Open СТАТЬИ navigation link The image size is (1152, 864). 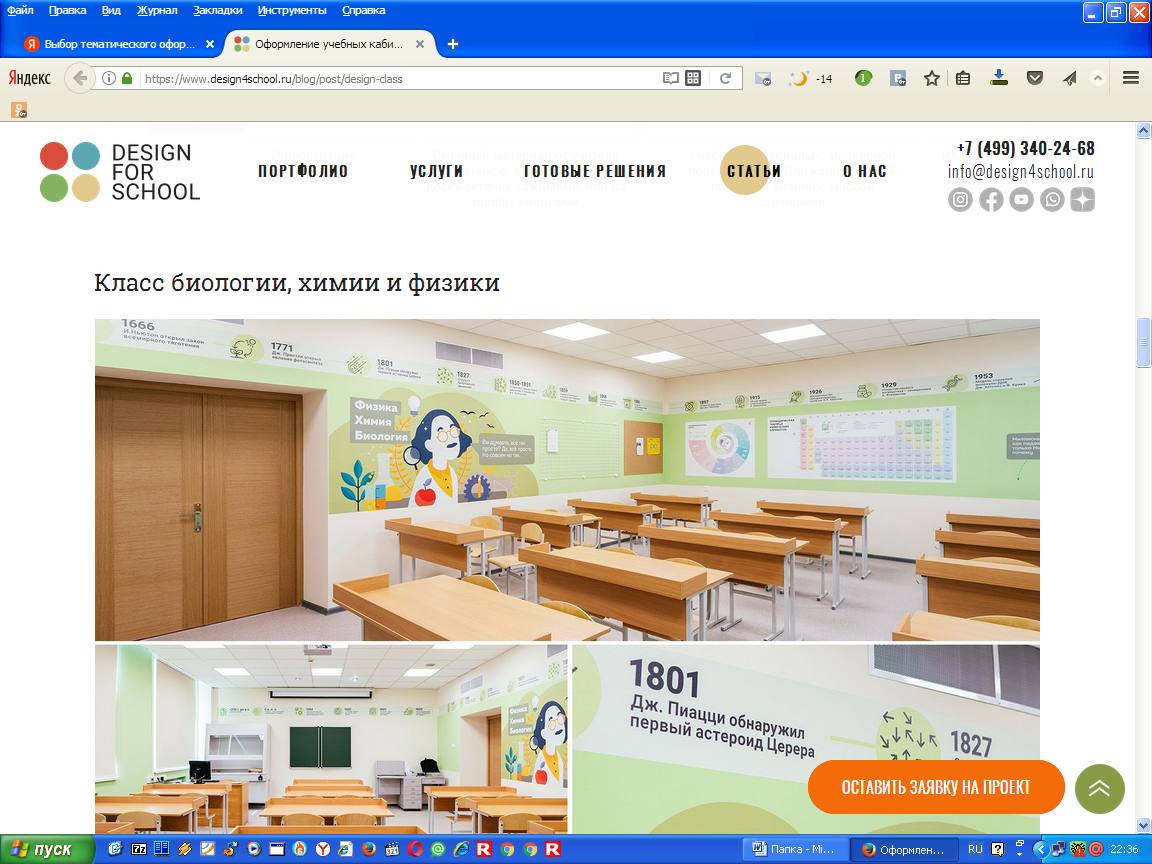(x=754, y=171)
